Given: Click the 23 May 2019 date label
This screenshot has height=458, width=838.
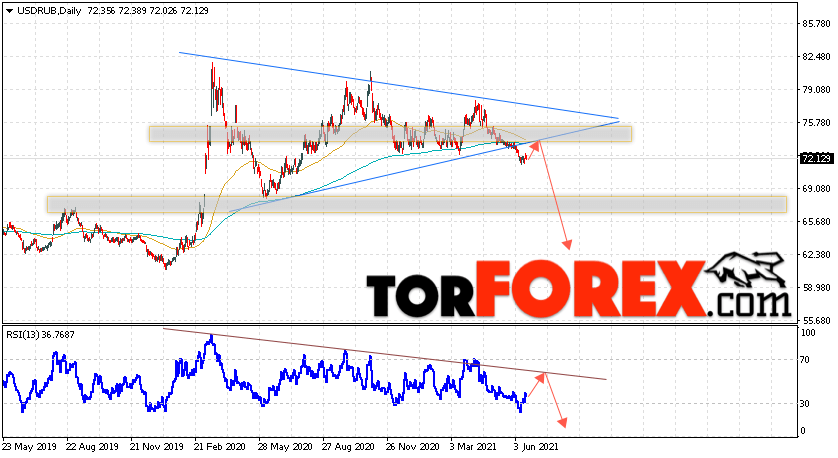Looking at the screenshot, I should pyautogui.click(x=29, y=446).
